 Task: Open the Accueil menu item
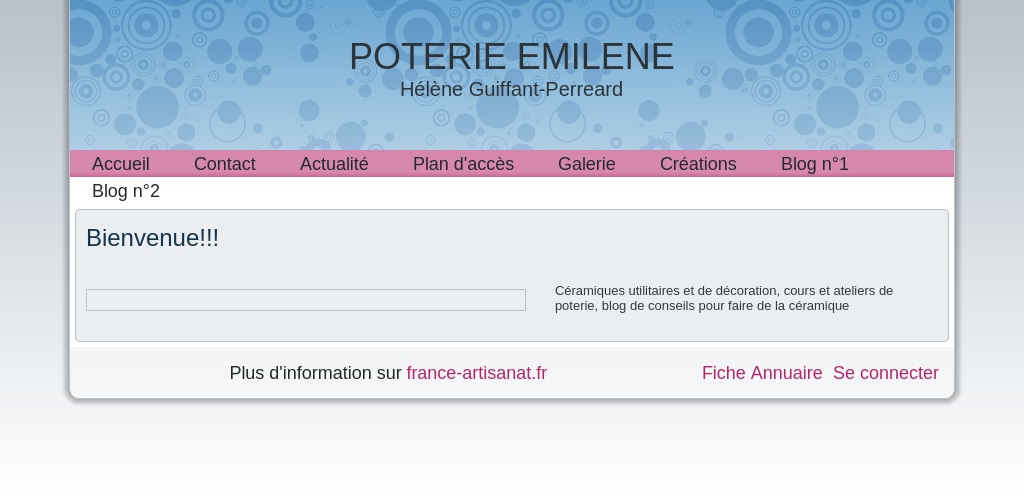point(121,164)
